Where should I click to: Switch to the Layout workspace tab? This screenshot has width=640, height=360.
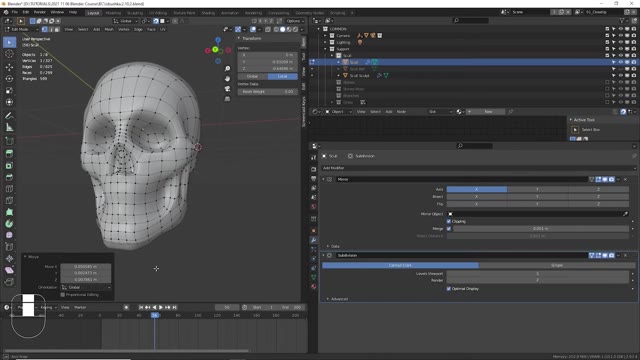[93, 13]
